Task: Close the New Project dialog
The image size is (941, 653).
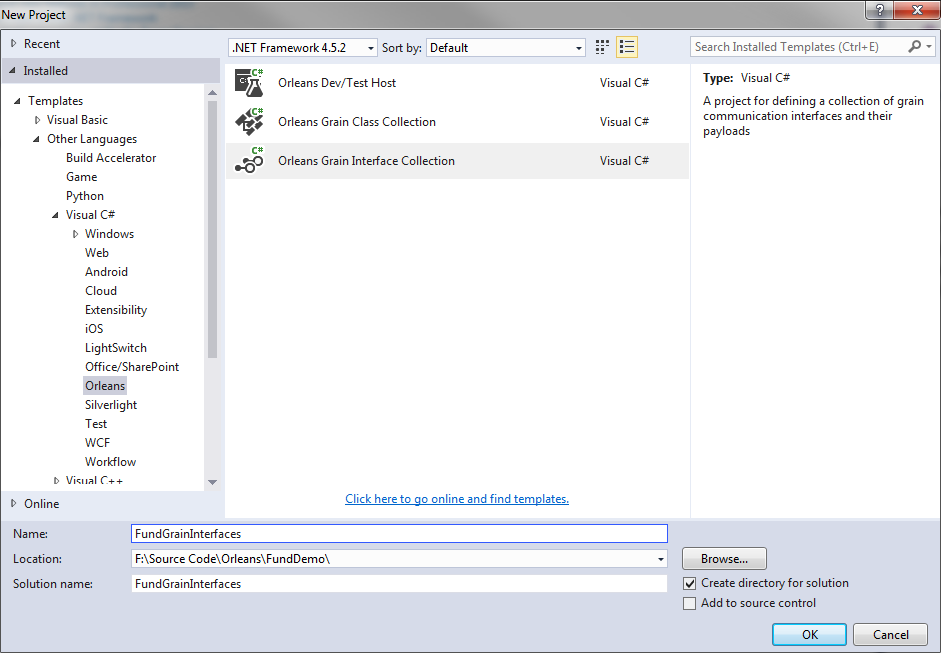Action: pos(917,11)
